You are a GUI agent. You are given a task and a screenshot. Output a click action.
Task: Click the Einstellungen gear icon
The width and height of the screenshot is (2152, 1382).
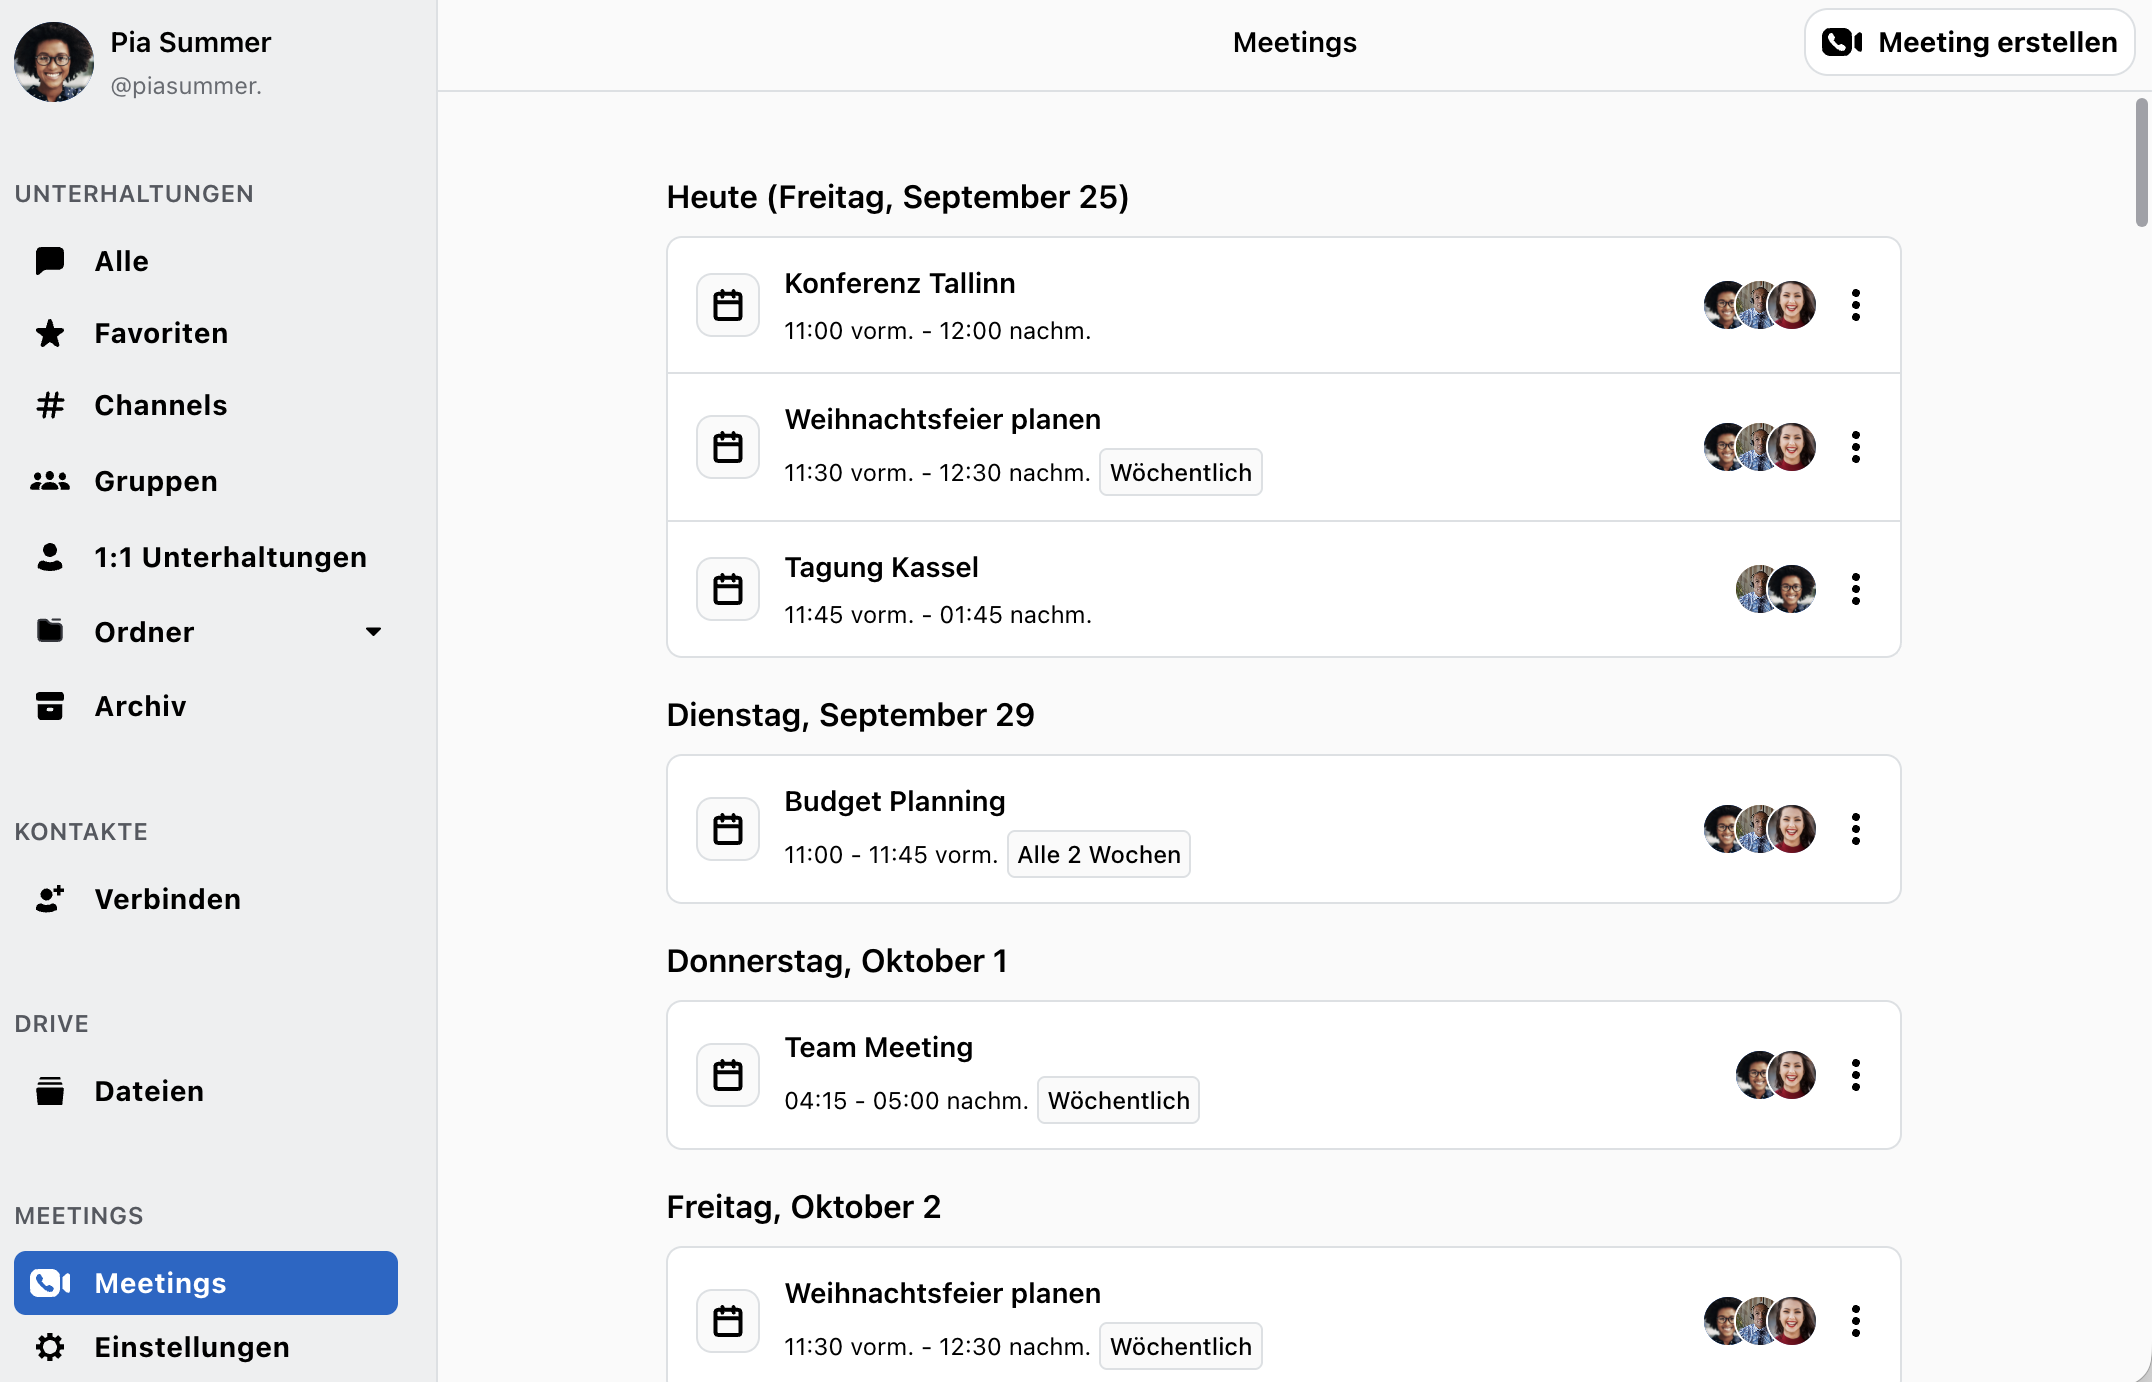(x=50, y=1347)
